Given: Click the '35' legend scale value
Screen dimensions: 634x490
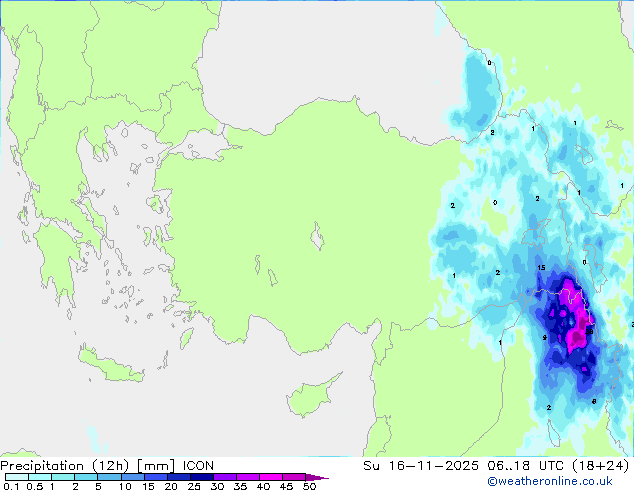Looking at the screenshot, I should (x=240, y=486).
